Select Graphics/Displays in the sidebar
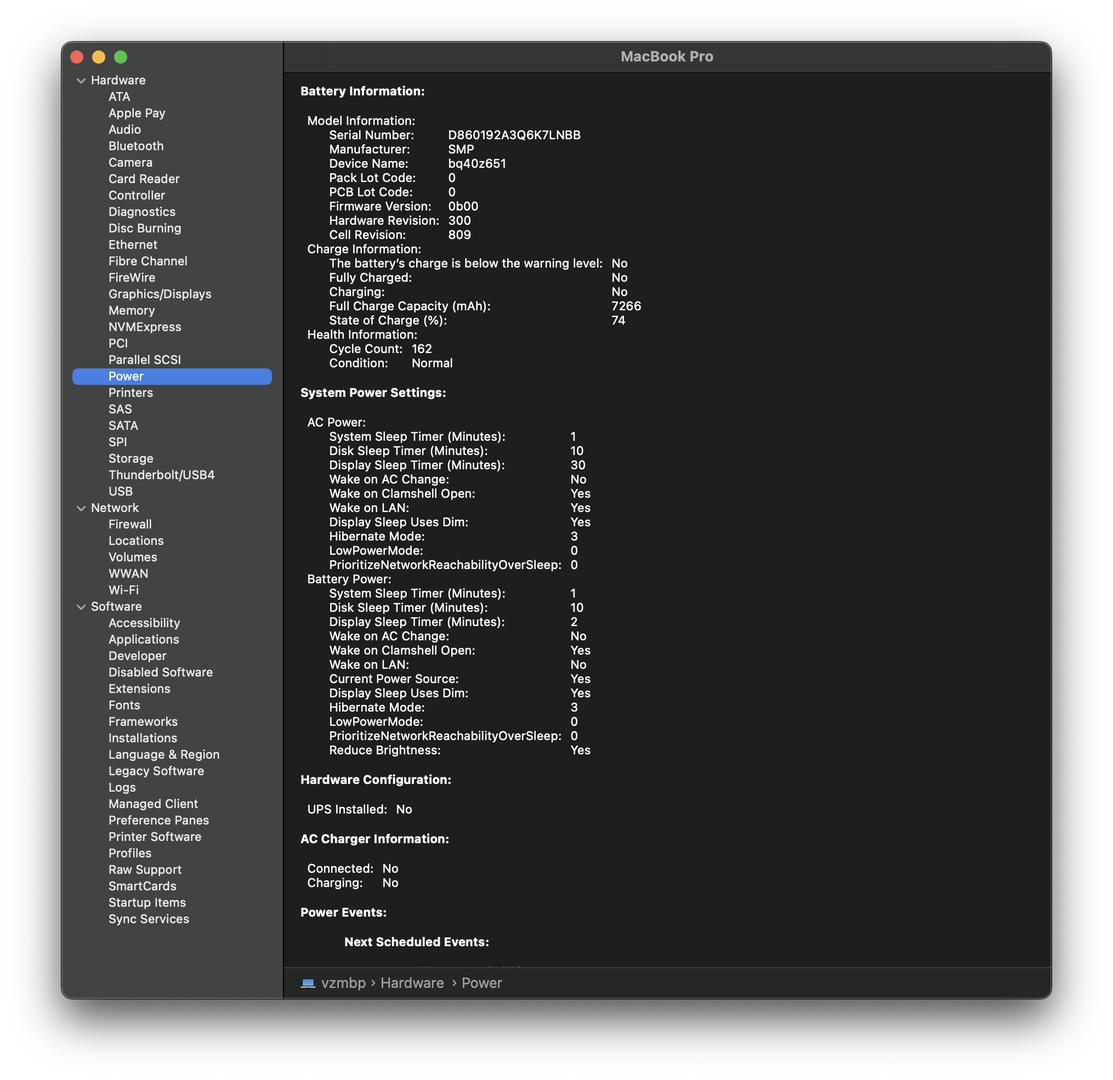The image size is (1113, 1080). [160, 294]
